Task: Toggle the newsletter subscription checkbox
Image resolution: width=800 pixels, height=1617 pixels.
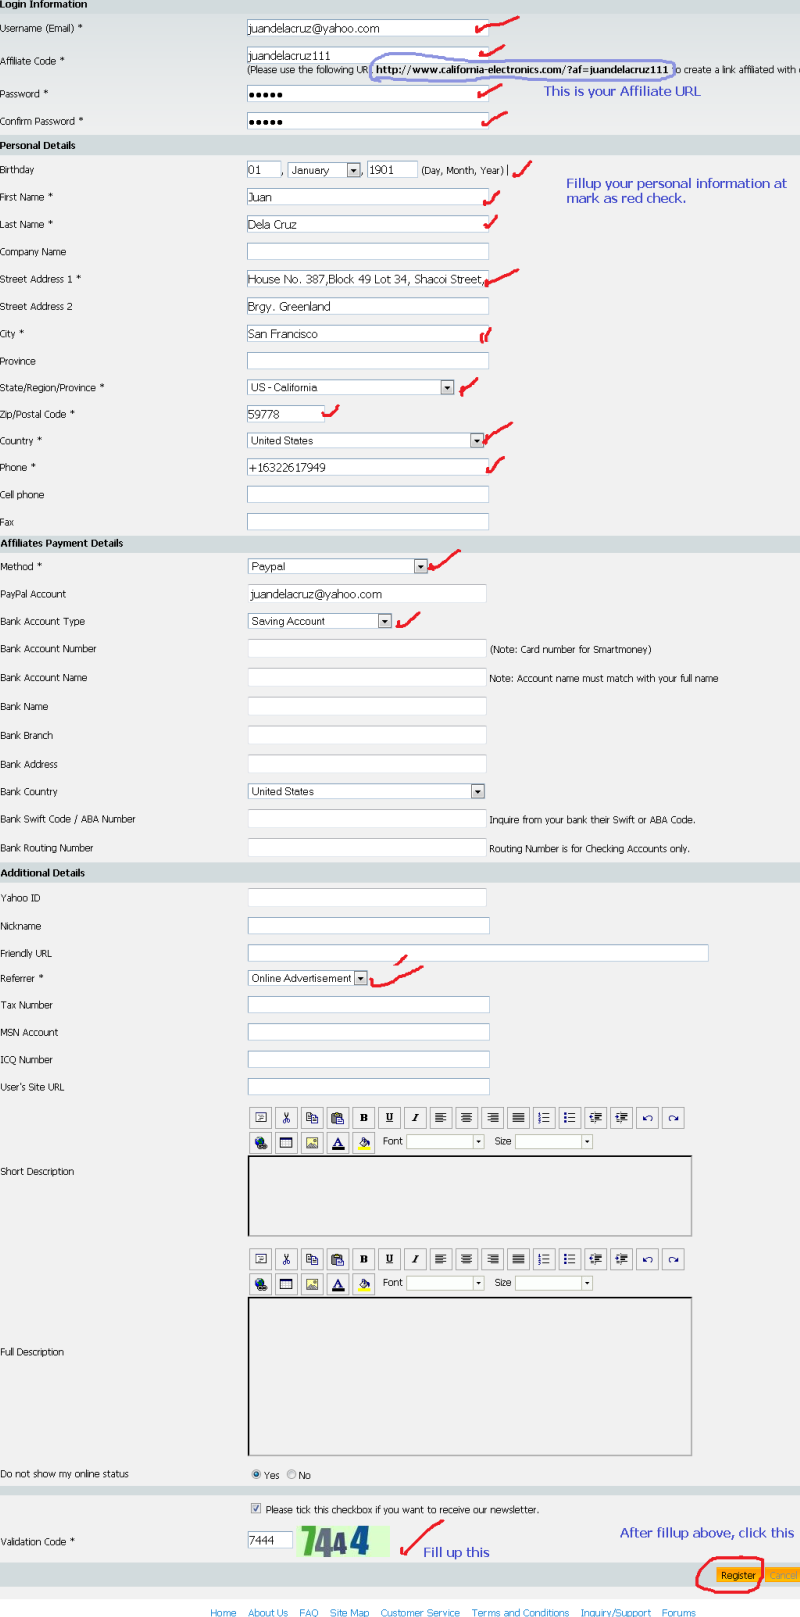Action: (x=256, y=1508)
